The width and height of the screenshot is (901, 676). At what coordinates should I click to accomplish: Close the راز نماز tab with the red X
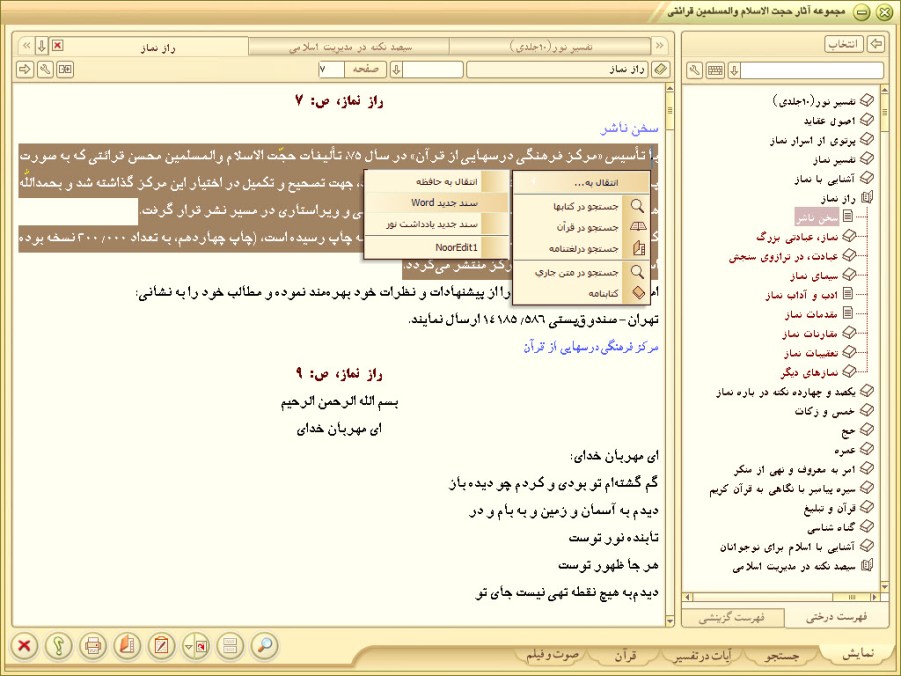[x=57, y=45]
